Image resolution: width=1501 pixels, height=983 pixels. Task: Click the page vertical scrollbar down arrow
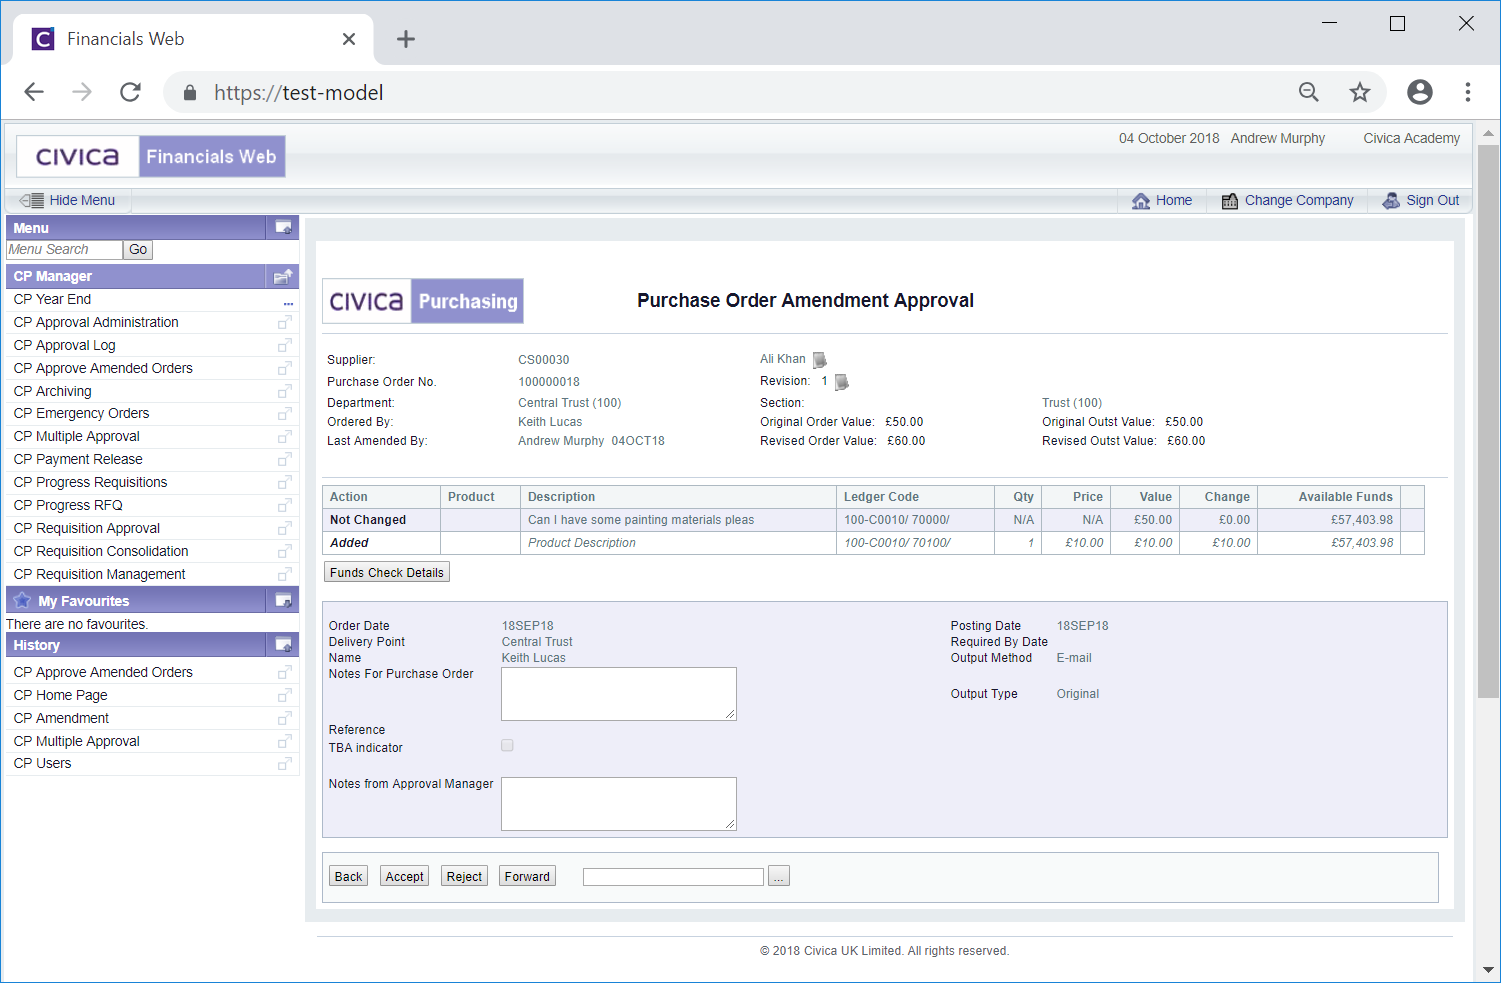point(1488,970)
